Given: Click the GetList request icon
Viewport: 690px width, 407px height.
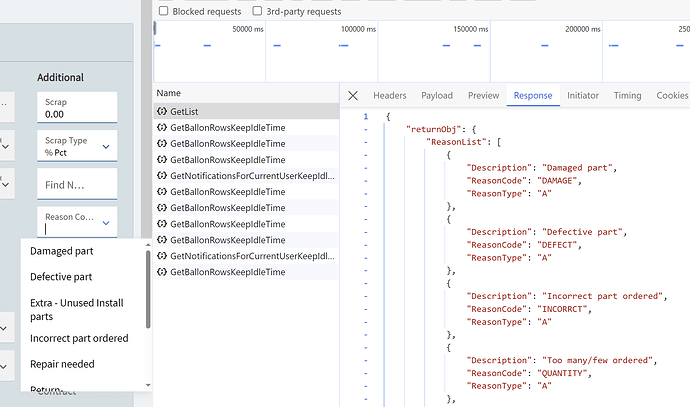Looking at the screenshot, I should [x=162, y=111].
